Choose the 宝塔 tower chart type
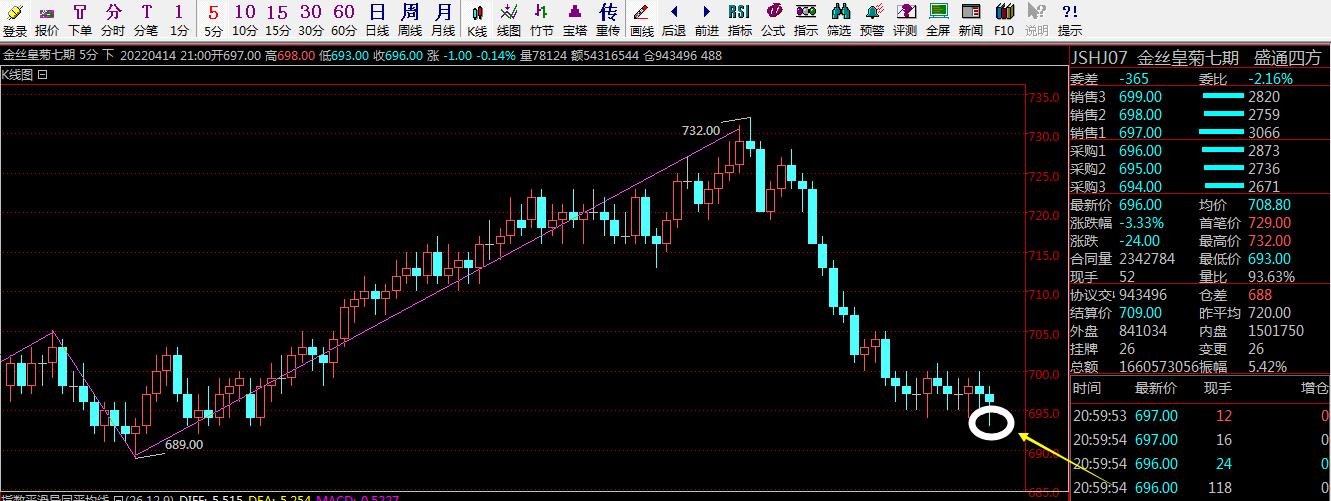 coord(575,19)
